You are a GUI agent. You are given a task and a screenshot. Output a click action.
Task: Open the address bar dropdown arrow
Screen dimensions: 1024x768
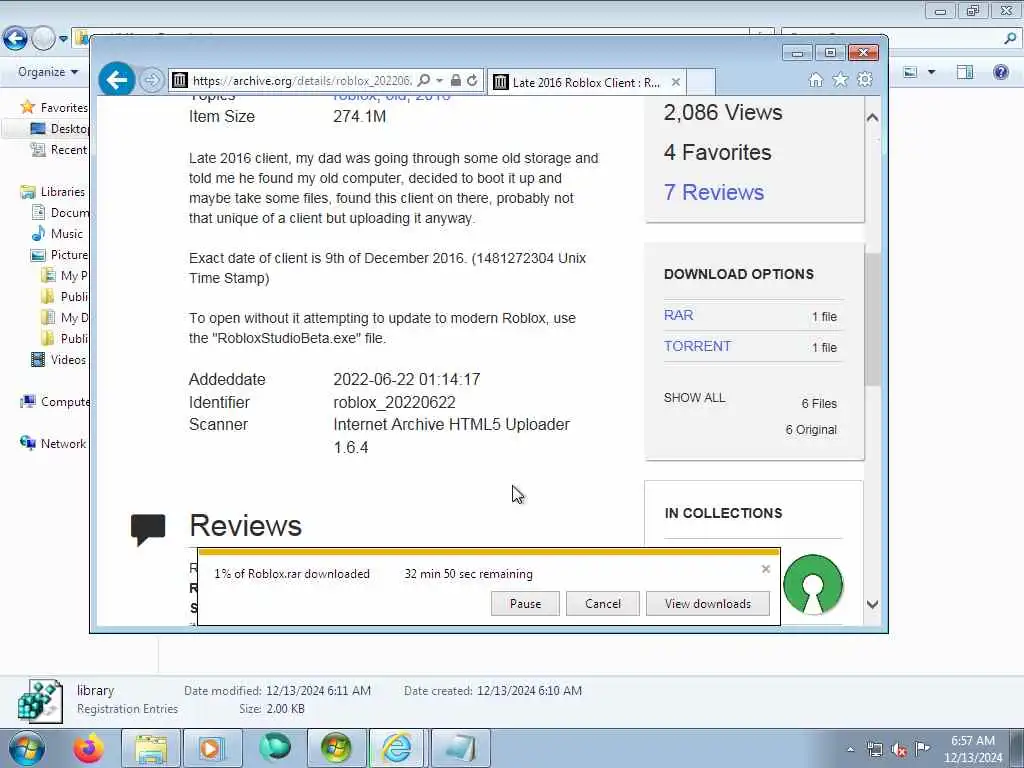(x=440, y=80)
